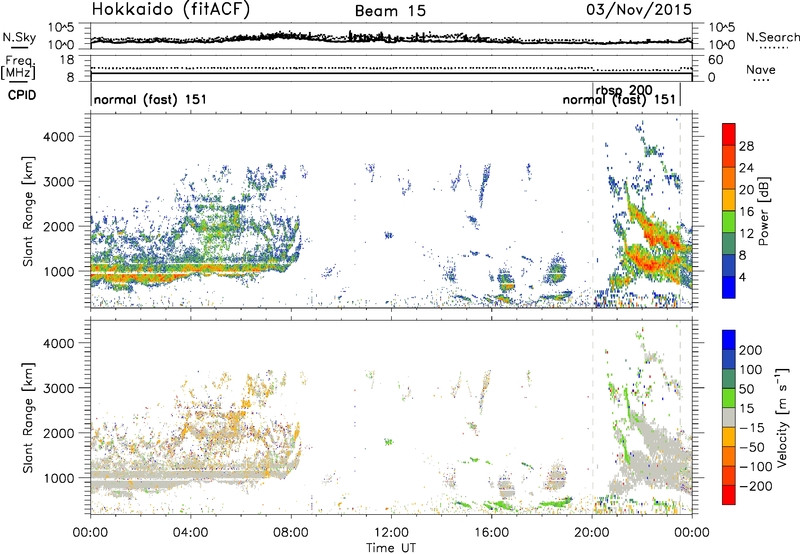Click the solid frequency line in Freq panel
Viewport: 800px width, 554px height.
click(391, 73)
